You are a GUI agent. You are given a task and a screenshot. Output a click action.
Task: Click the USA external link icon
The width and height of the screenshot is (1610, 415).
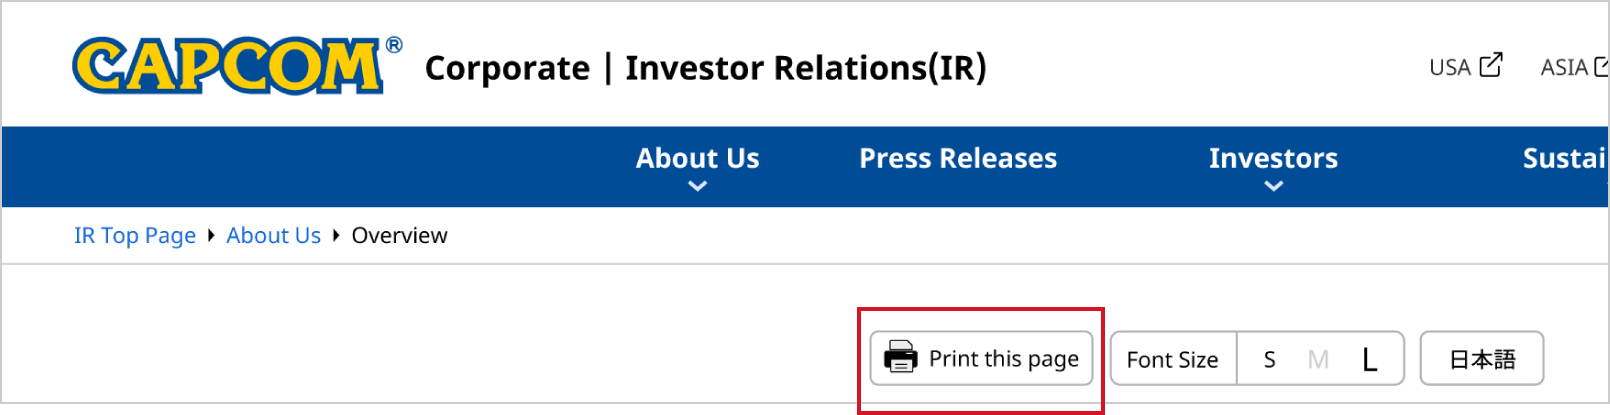tap(1491, 65)
